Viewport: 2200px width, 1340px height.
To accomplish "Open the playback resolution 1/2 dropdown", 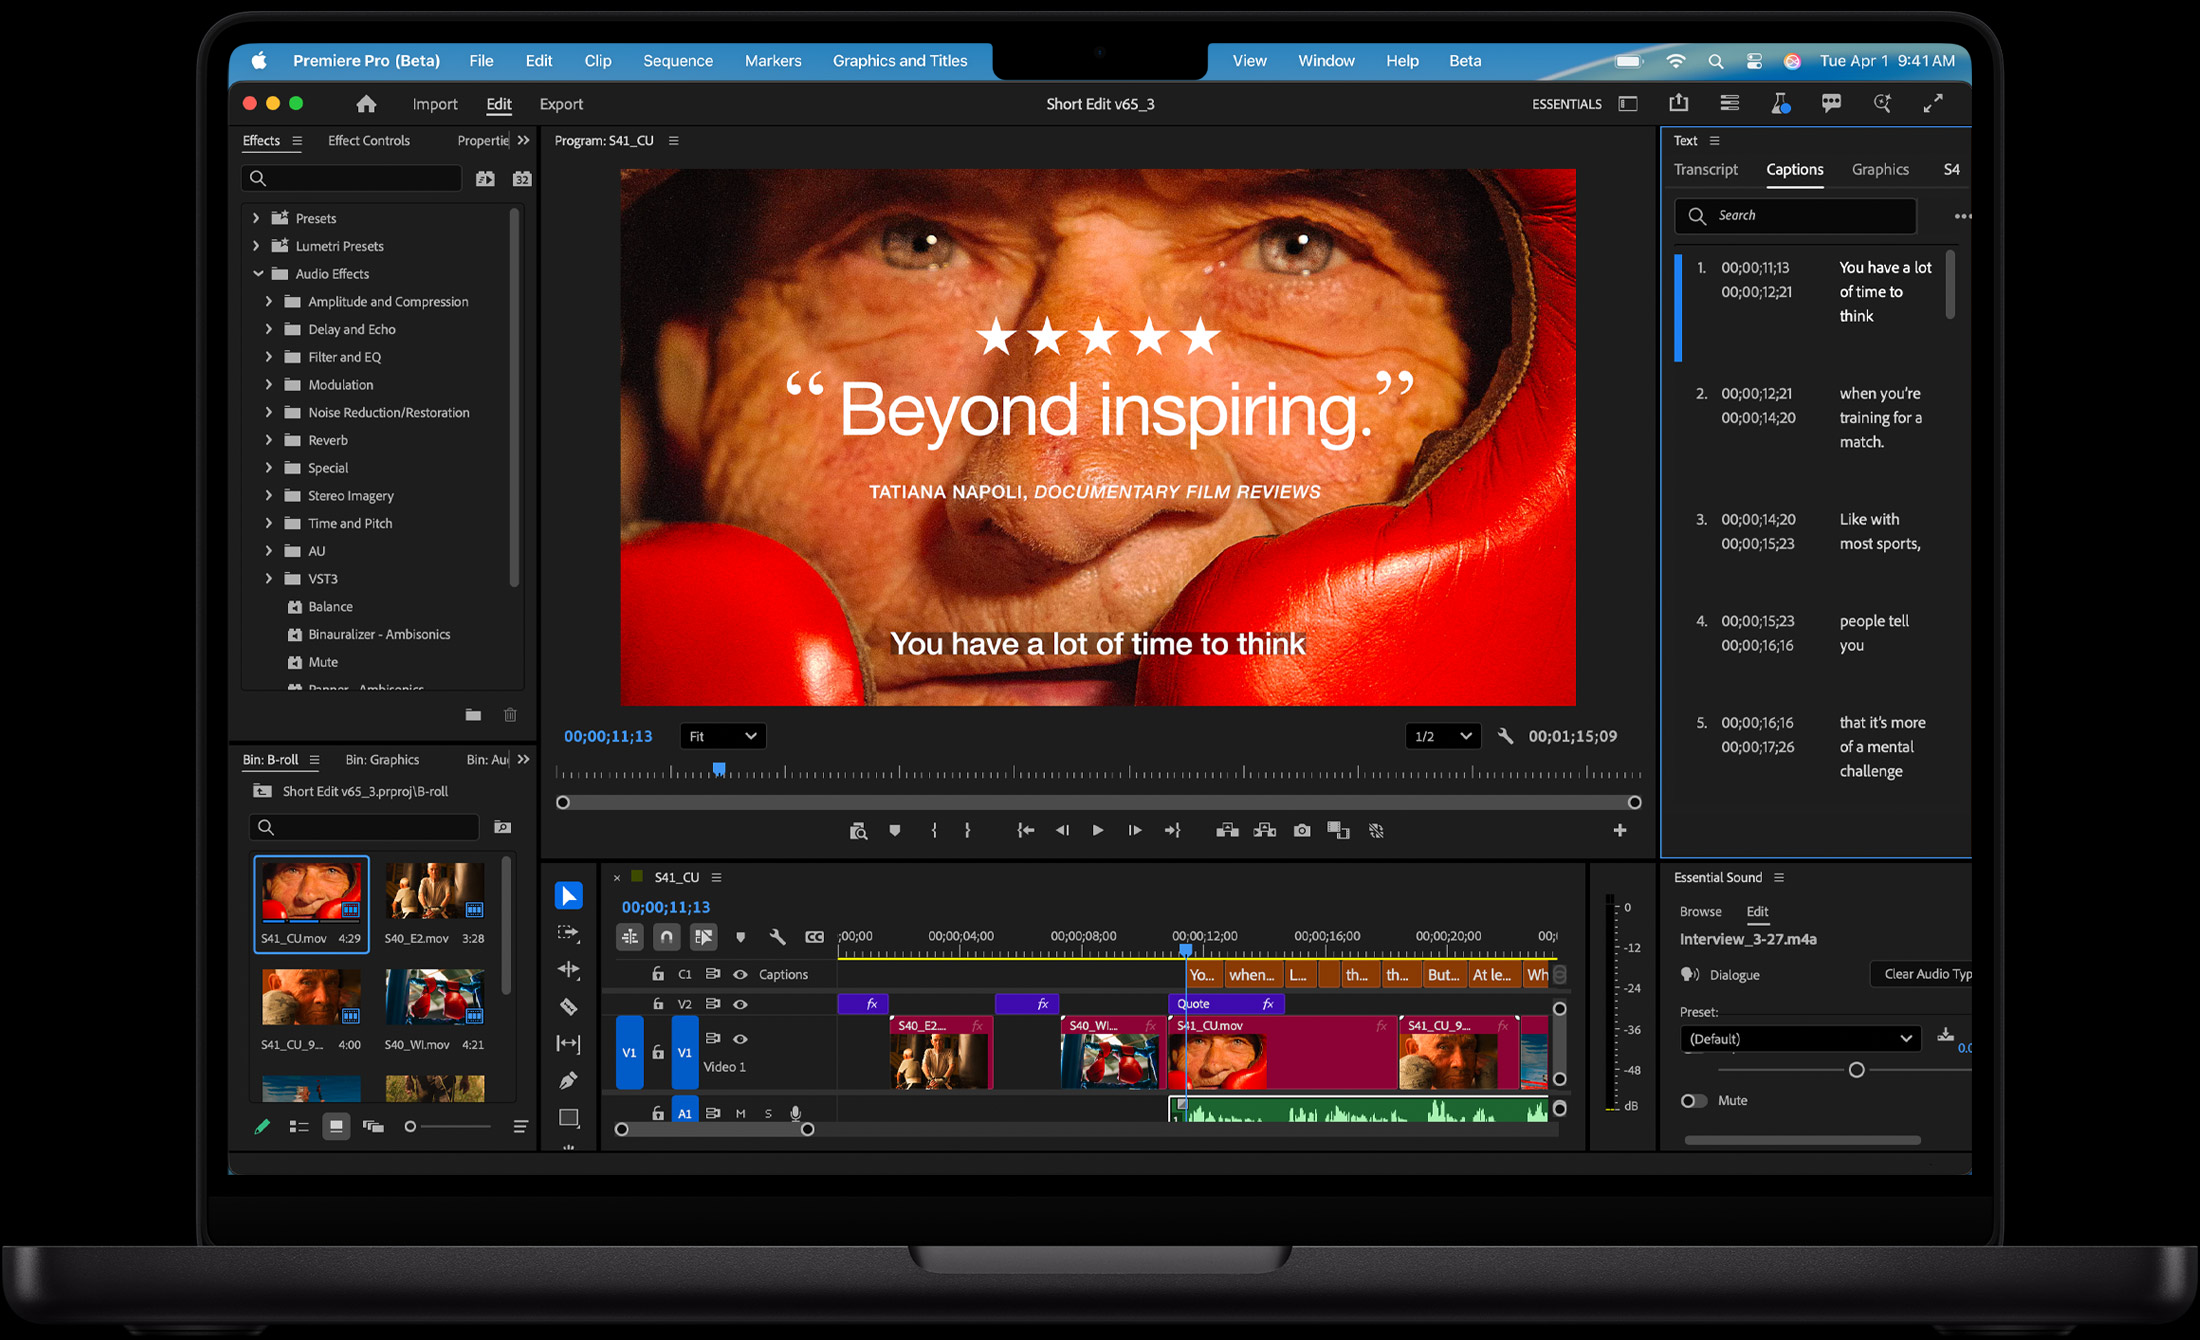I will pyautogui.click(x=1442, y=736).
